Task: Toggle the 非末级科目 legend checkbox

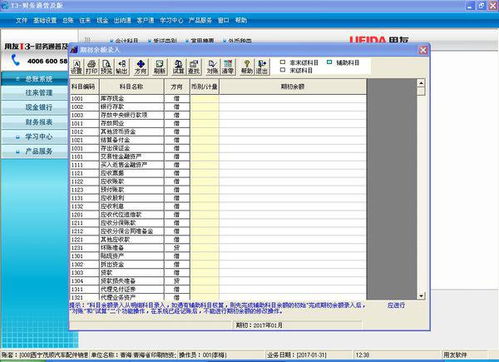Action: 283,62
